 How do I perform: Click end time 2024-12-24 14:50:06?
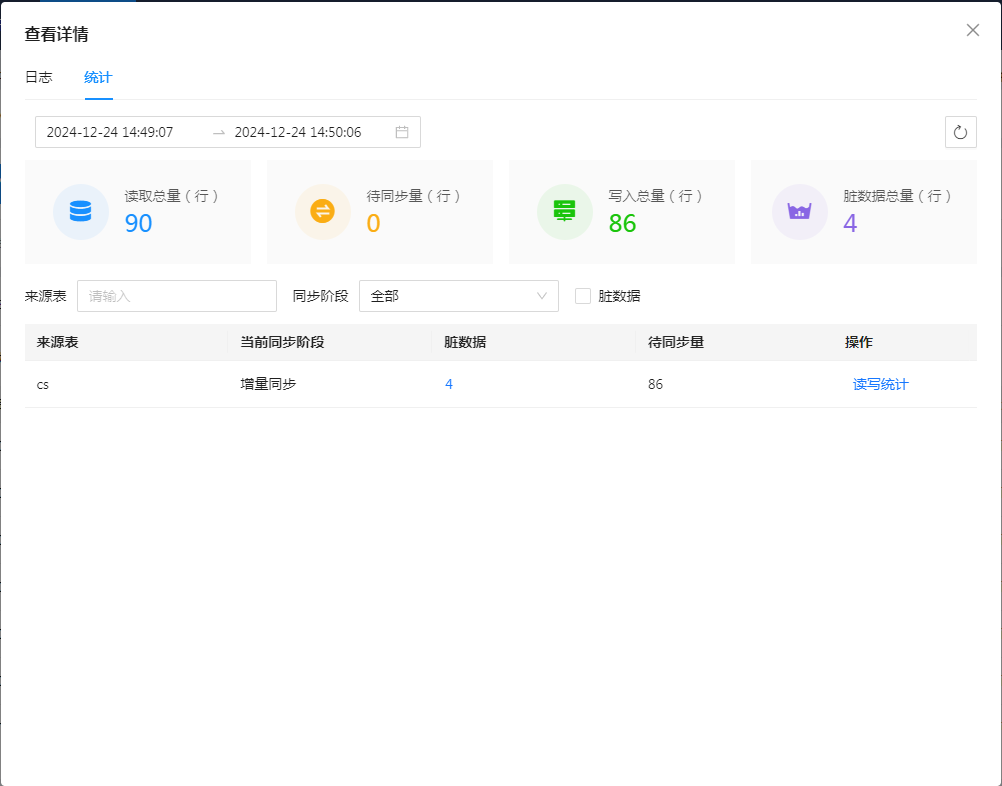298,132
